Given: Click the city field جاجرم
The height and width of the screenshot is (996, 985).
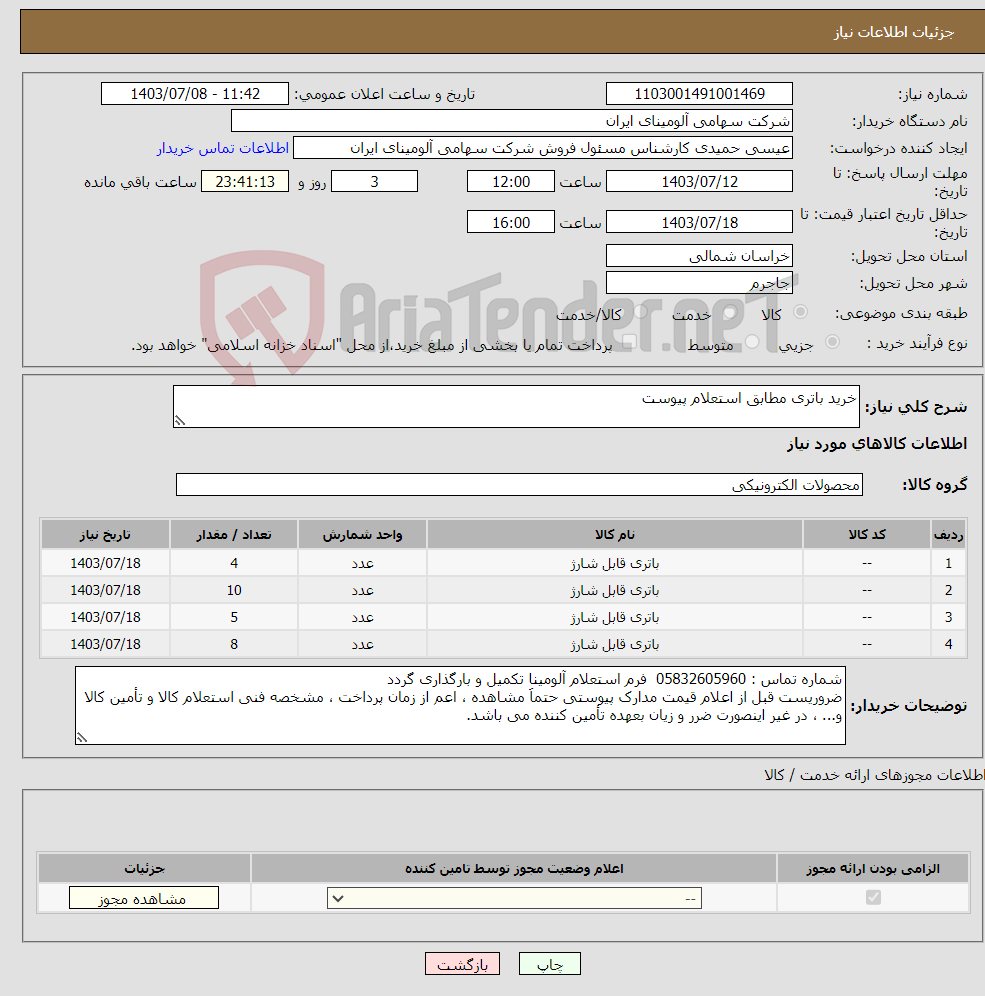Looking at the screenshot, I should point(699,283).
